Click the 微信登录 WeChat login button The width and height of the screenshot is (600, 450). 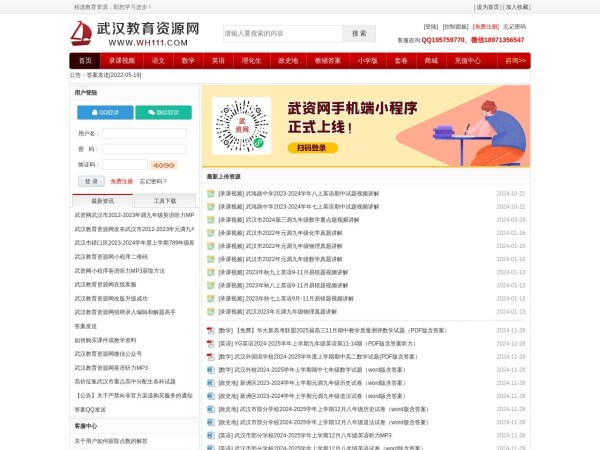(x=155, y=112)
